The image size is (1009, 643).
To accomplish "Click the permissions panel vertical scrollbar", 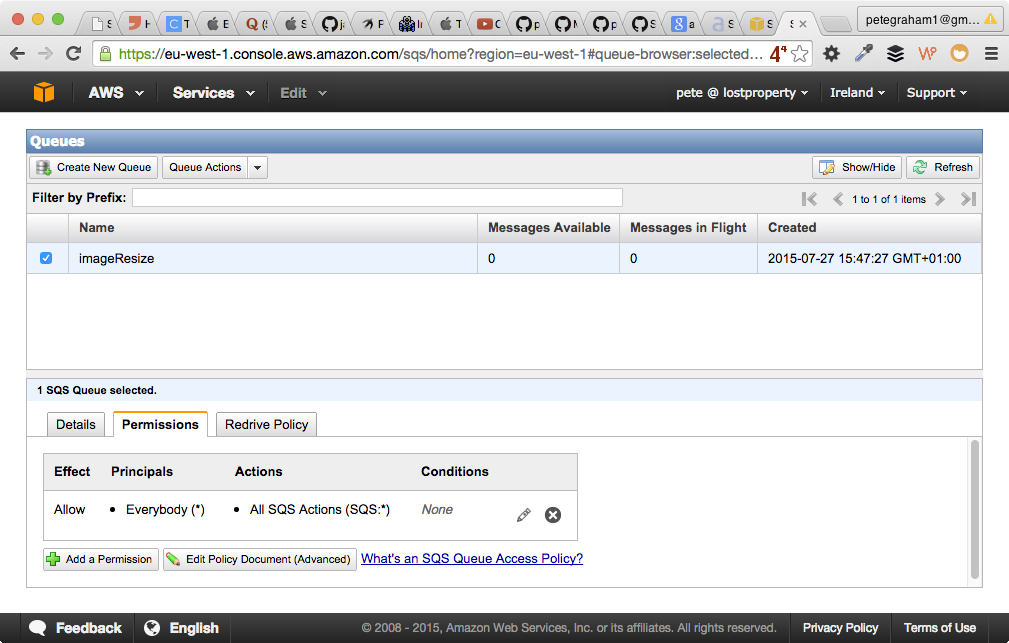I will (x=974, y=510).
